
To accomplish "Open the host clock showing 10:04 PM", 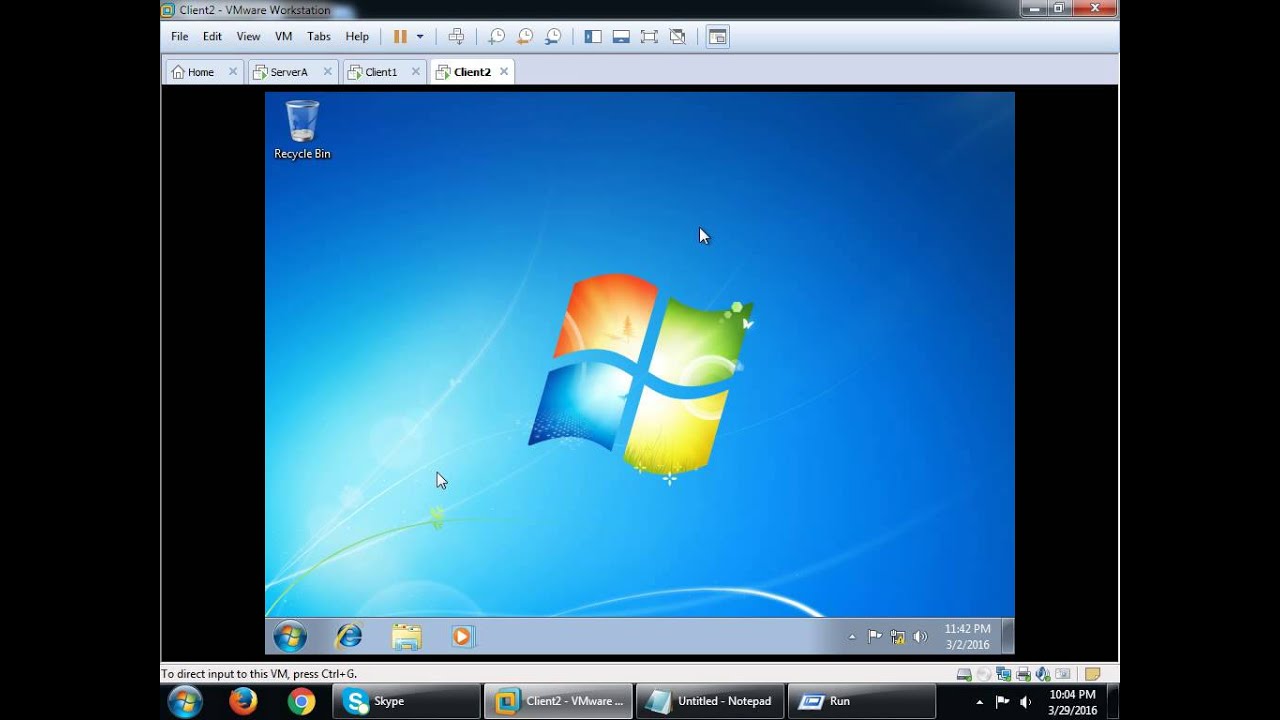I will 1072,702.
